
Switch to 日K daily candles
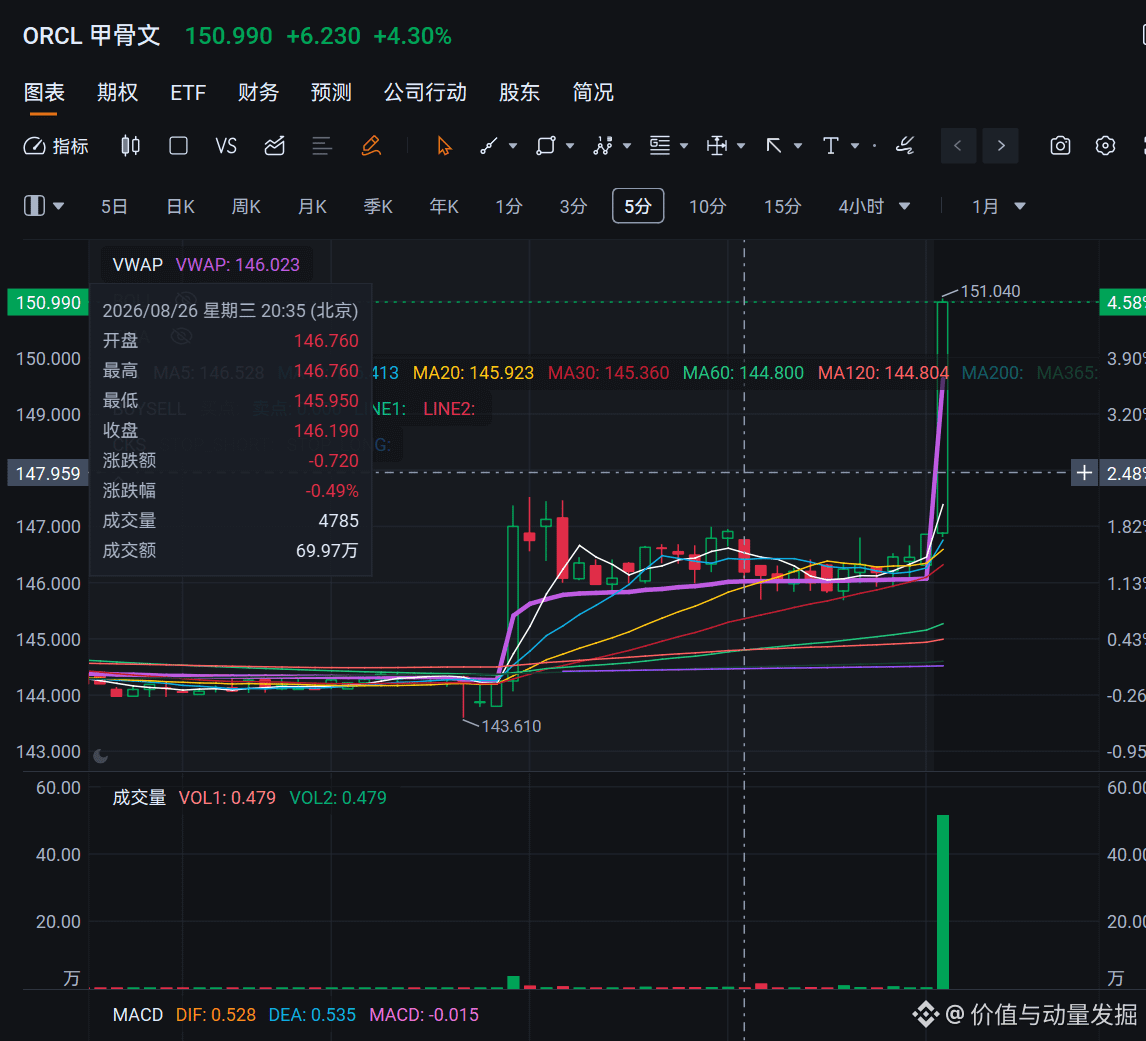point(181,207)
